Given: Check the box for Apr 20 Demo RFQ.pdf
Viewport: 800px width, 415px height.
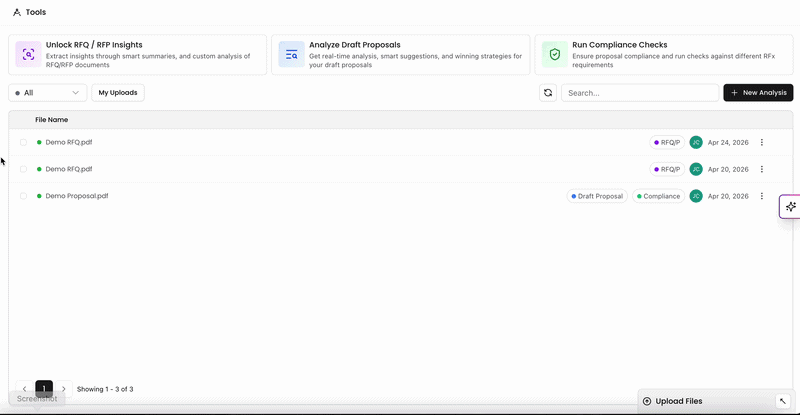Looking at the screenshot, I should pyautogui.click(x=23, y=169).
